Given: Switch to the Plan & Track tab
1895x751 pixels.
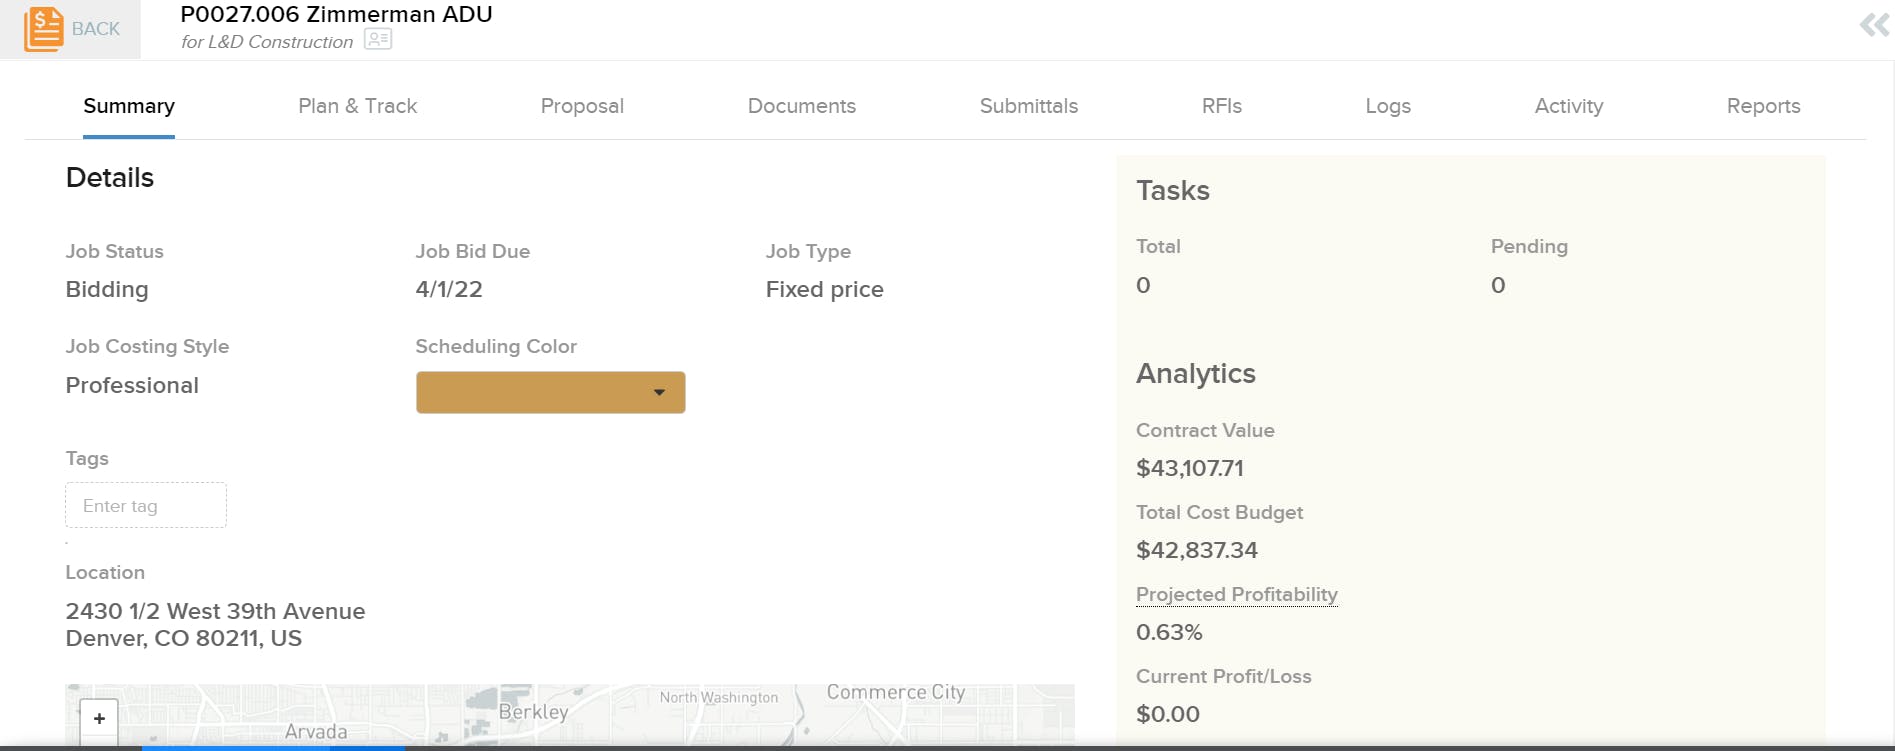Looking at the screenshot, I should point(357,106).
